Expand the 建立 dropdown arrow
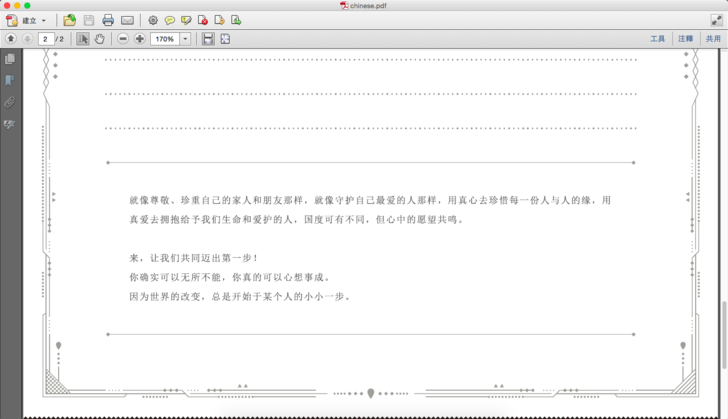 click(x=44, y=20)
